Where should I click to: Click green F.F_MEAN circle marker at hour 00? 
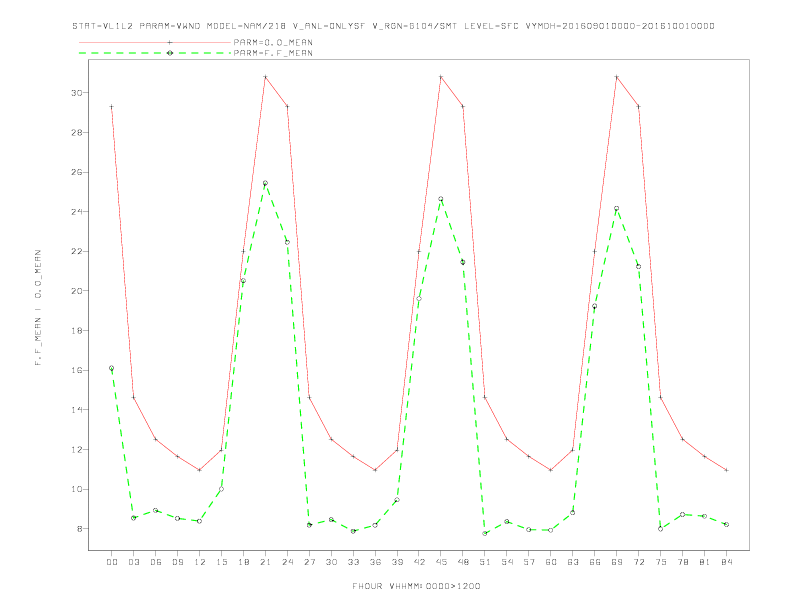pos(112,368)
